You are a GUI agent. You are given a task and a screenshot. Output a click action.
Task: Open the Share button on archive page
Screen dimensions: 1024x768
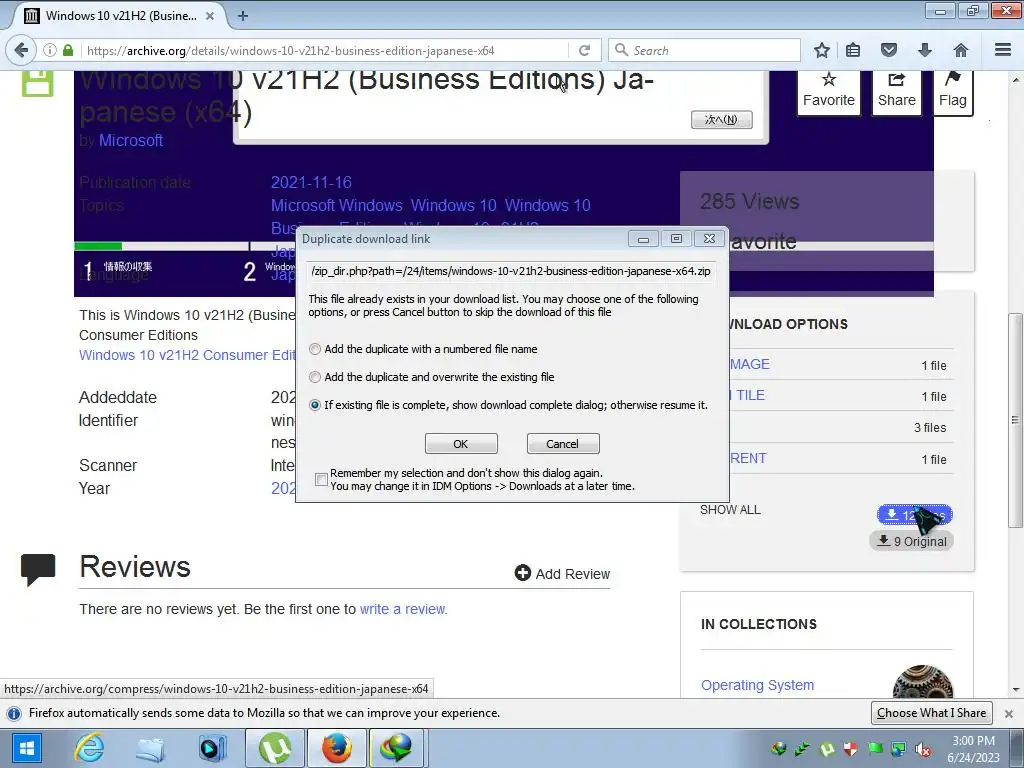[x=897, y=91]
